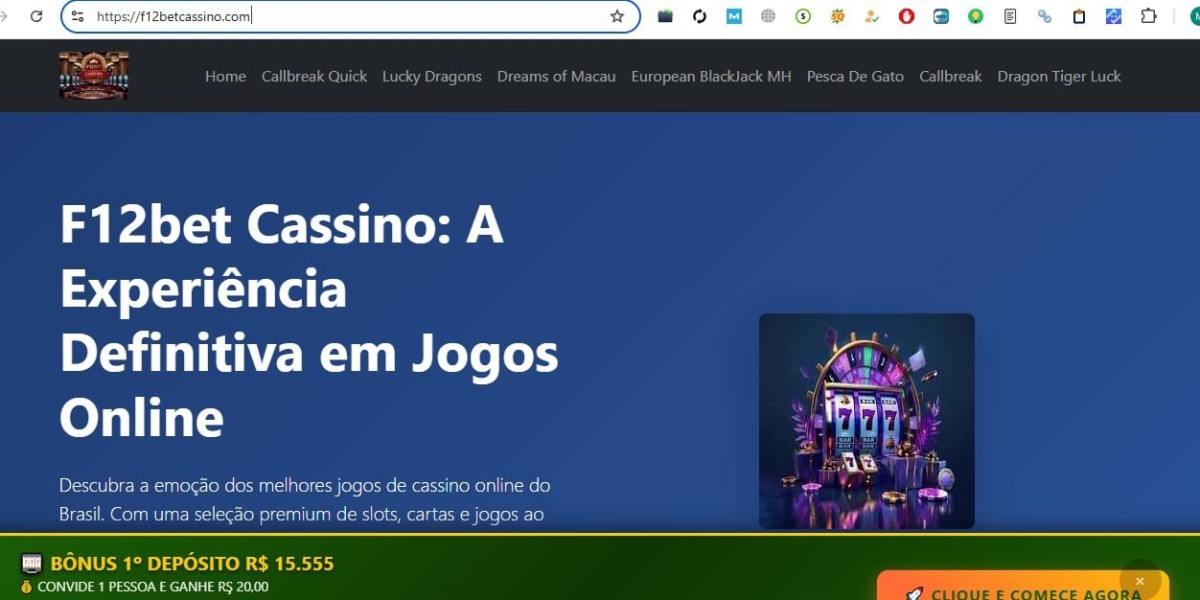1200x600 pixels.
Task: Click the address bar URL field
Action: (x=350, y=16)
